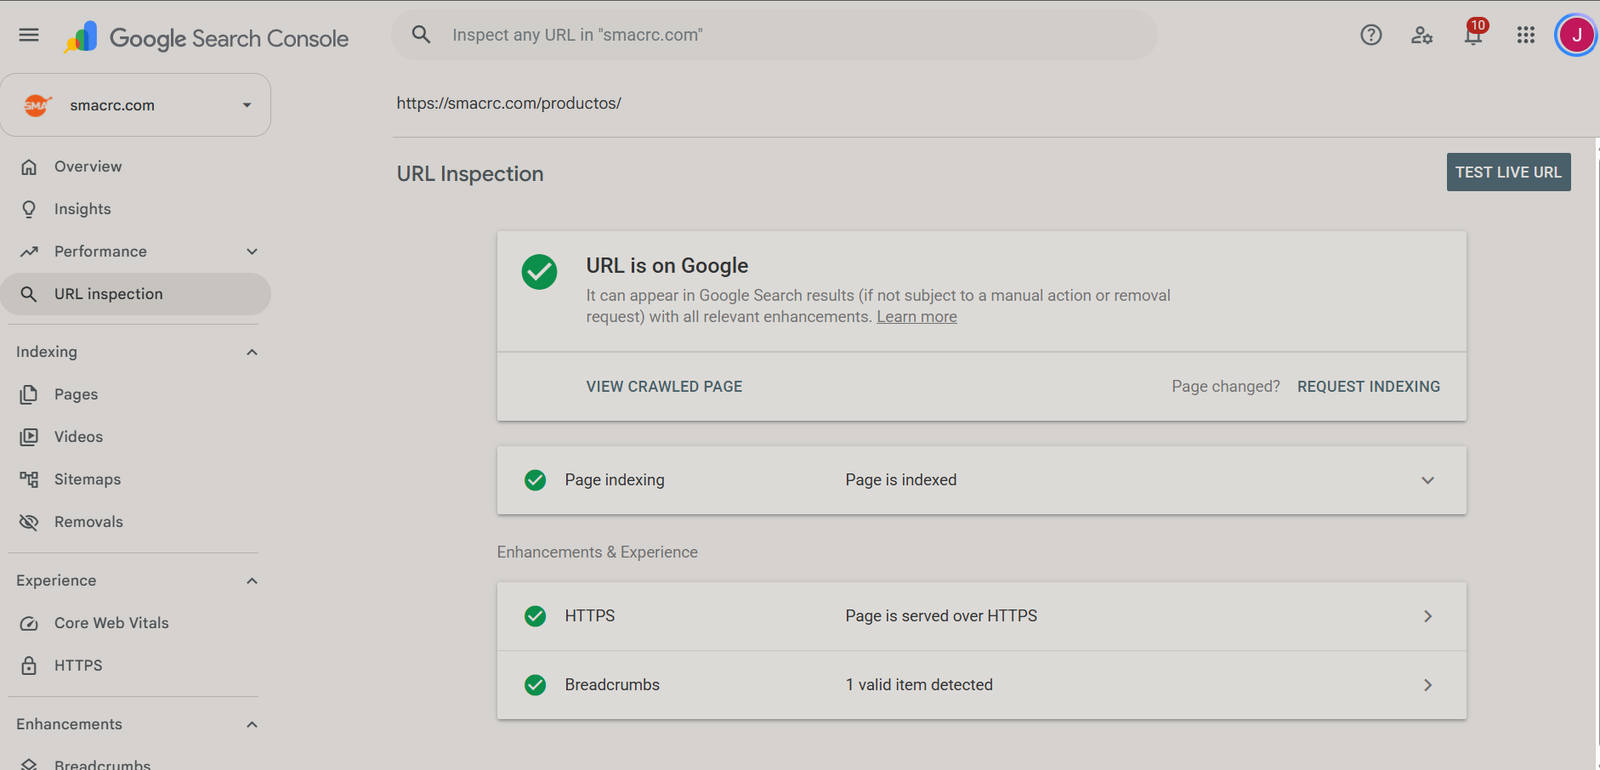The image size is (1600, 770).
Task: Collapse the Indexing section
Action: coord(252,352)
